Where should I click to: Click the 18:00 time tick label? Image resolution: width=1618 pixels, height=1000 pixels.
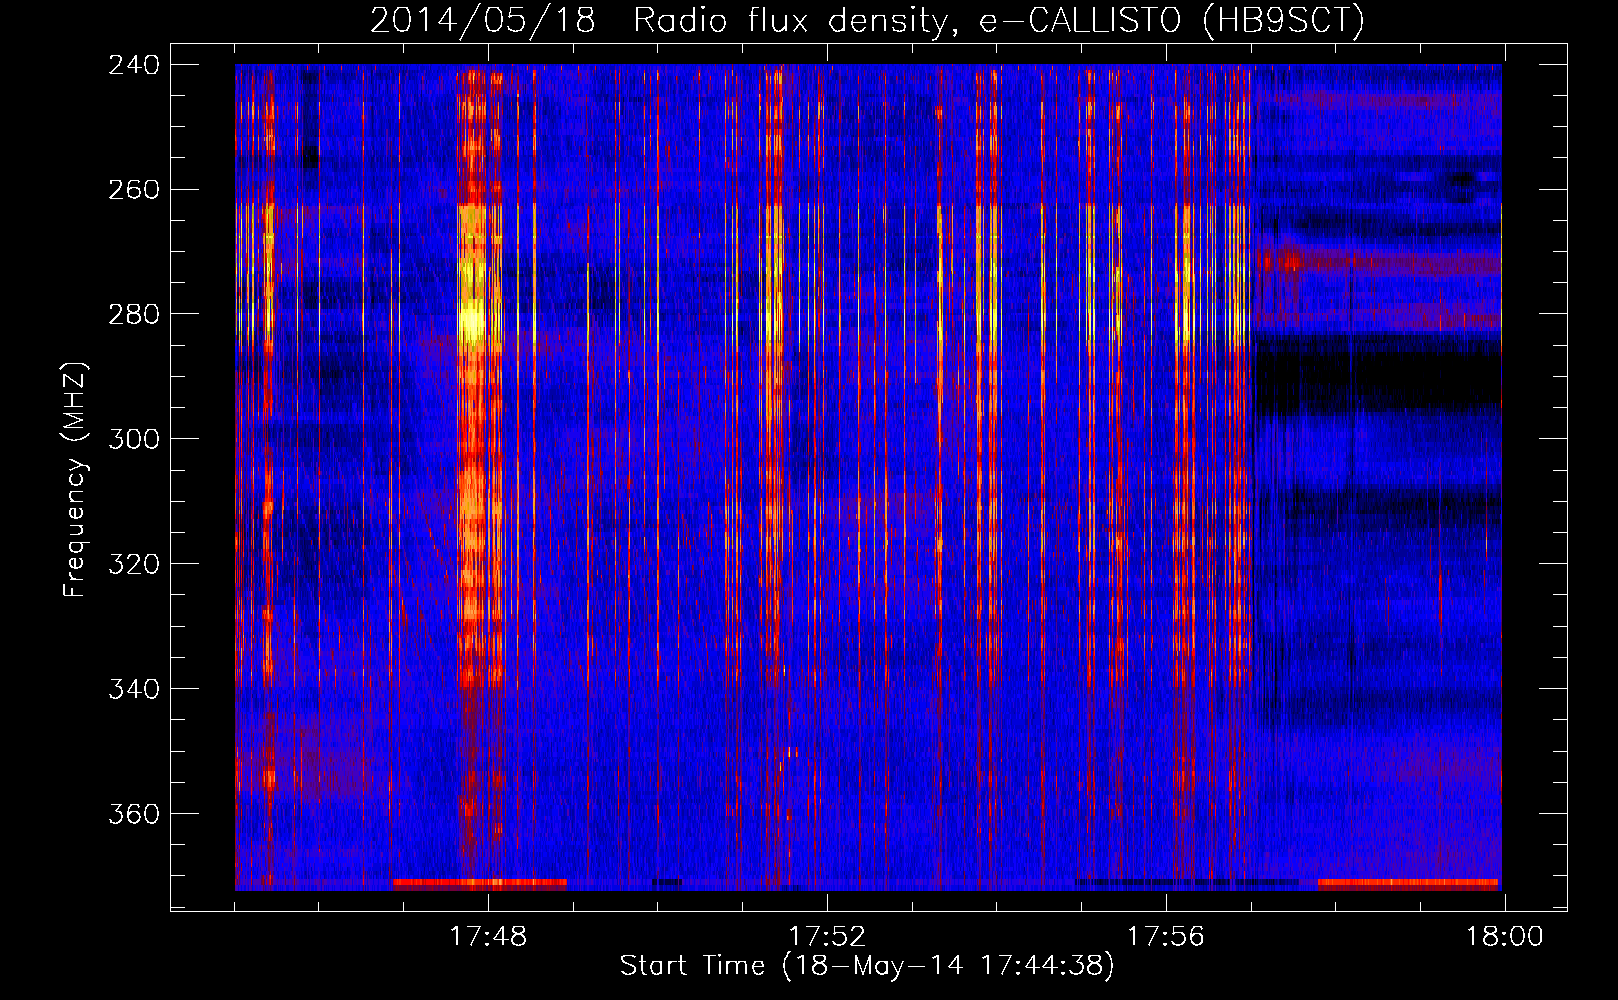click(1505, 937)
